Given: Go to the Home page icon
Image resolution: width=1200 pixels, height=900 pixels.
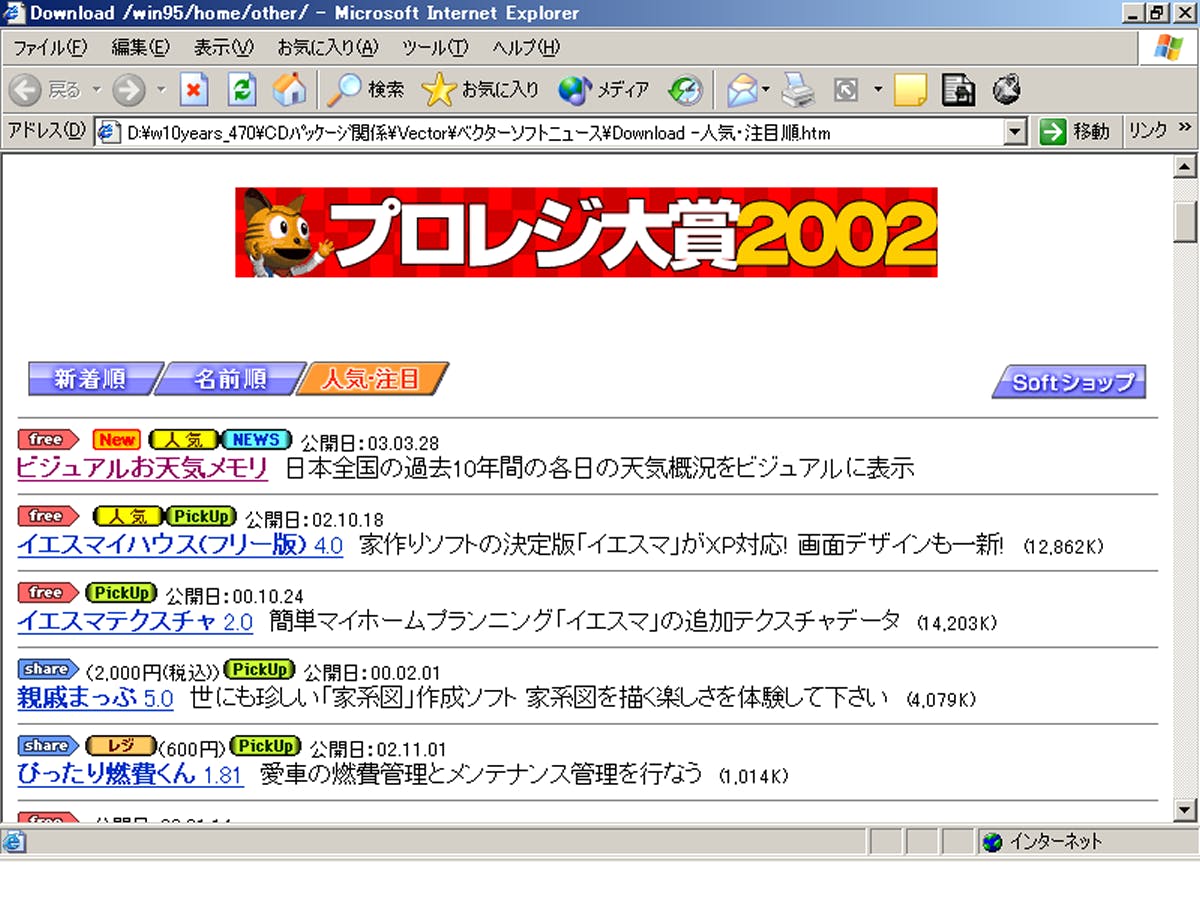Looking at the screenshot, I should click(x=289, y=91).
